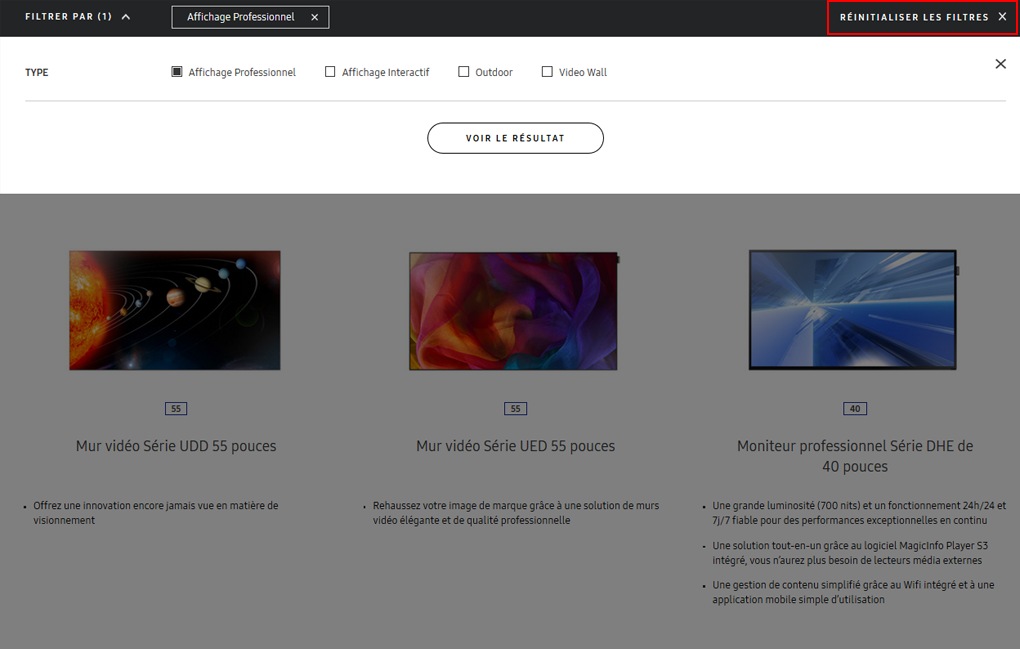
Task: Remove the Affichage Professionnel filter chip
Action: [315, 17]
